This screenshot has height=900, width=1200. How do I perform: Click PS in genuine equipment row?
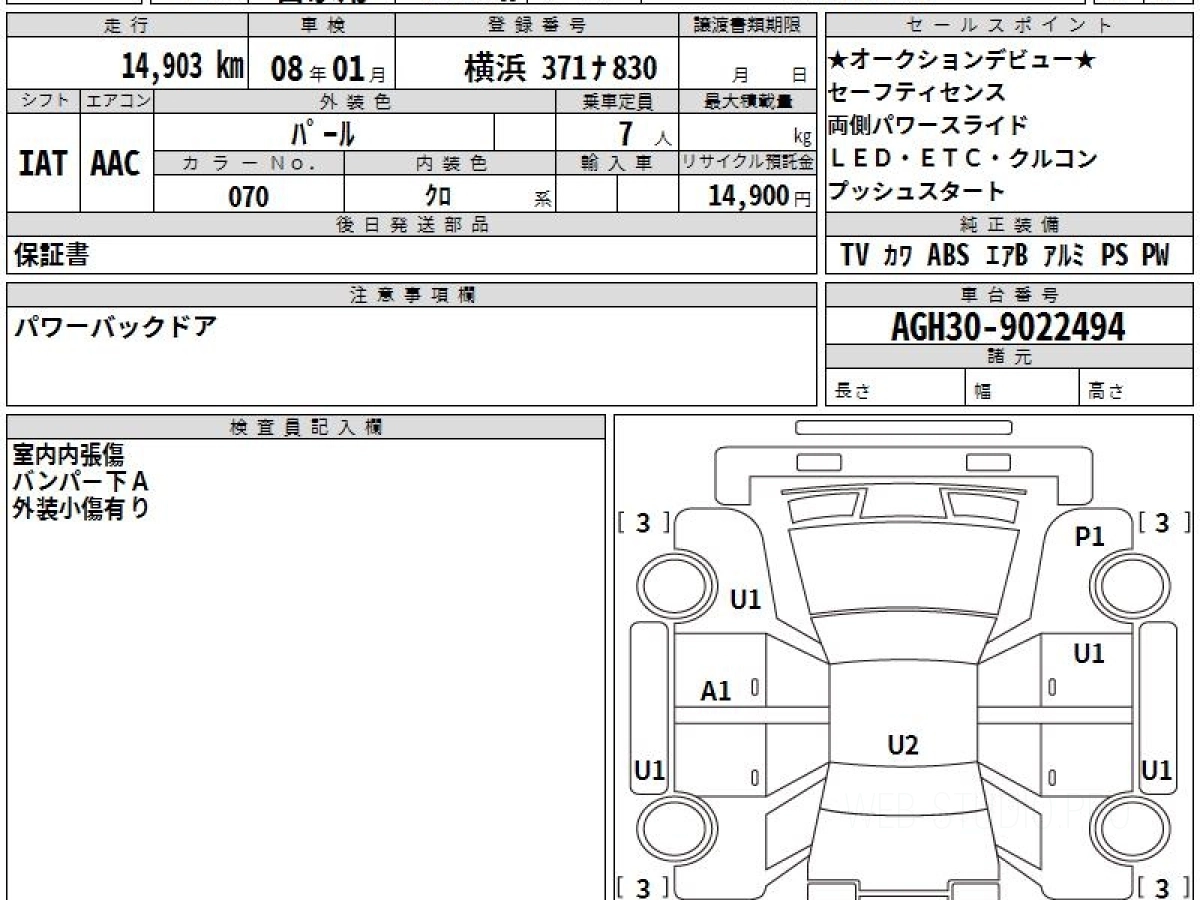point(1115,256)
